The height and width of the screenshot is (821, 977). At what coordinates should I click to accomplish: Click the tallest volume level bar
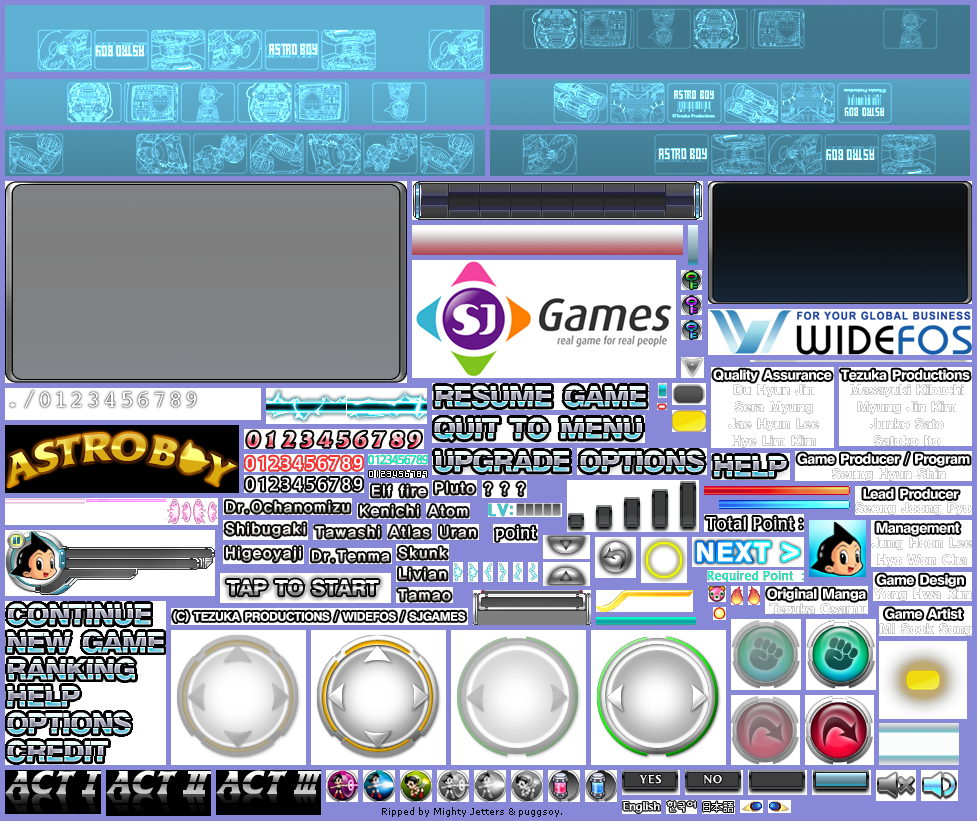pyautogui.click(x=689, y=505)
